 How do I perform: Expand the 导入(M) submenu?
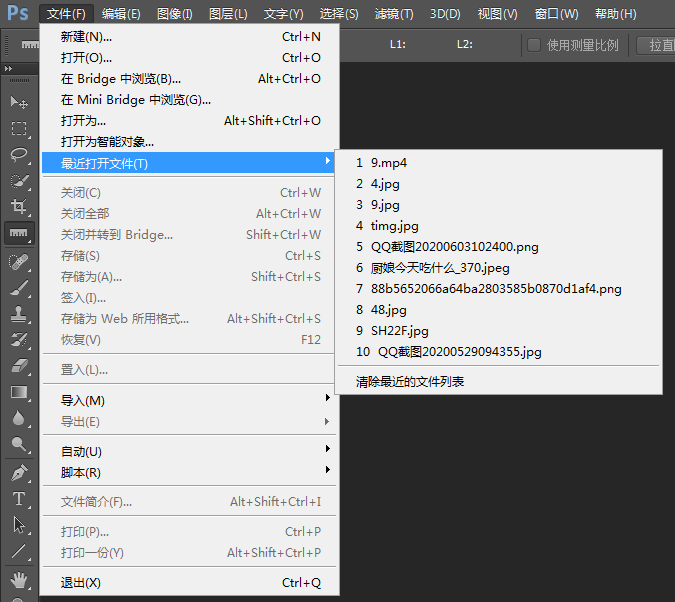coord(188,400)
